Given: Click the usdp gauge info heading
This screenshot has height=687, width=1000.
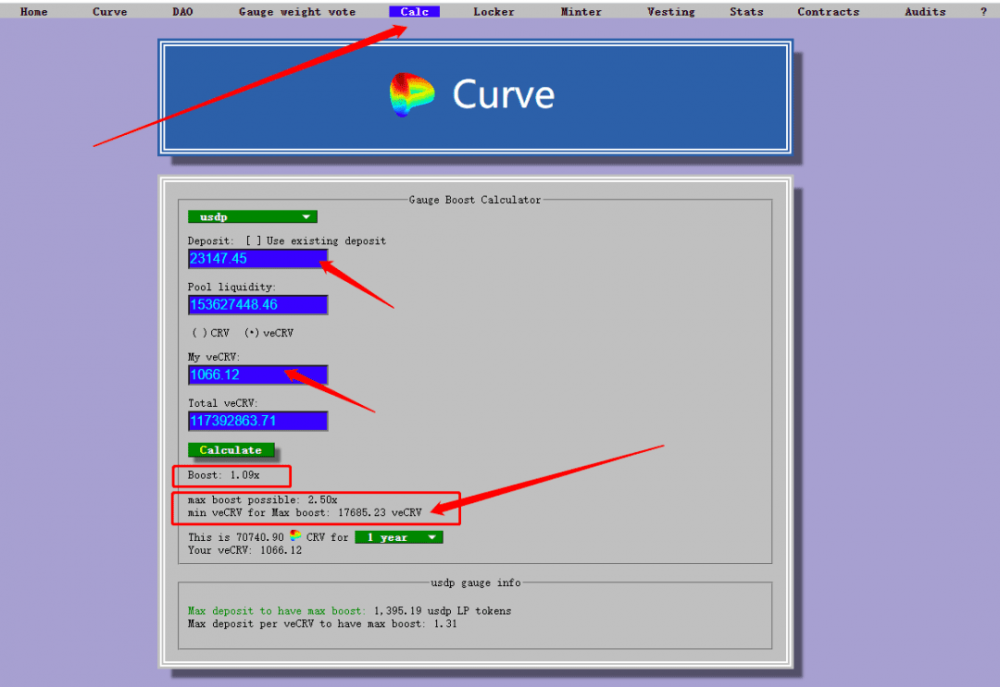Looking at the screenshot, I should 476,582.
